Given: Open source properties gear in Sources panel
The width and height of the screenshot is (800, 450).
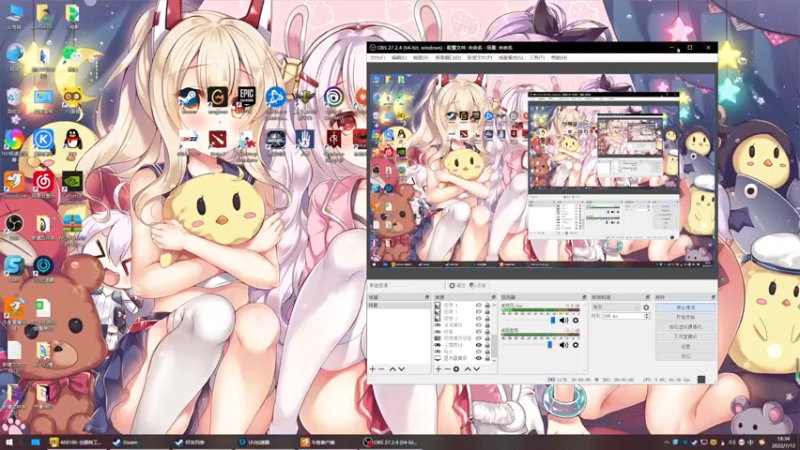Looking at the screenshot, I should point(456,369).
